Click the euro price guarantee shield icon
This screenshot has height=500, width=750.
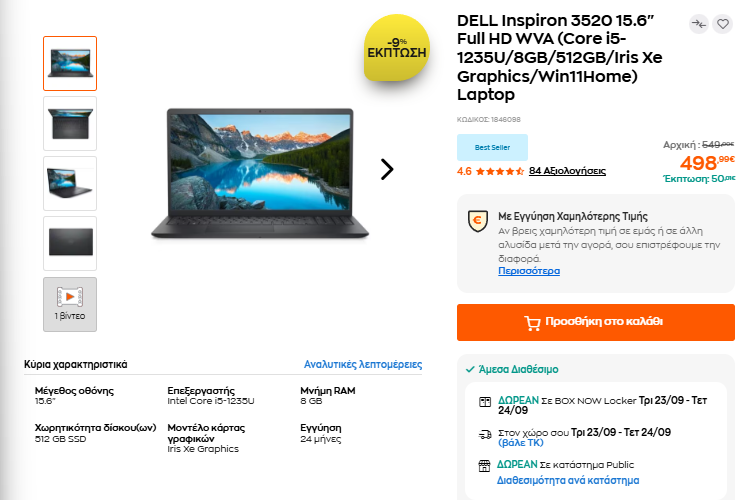(x=477, y=220)
